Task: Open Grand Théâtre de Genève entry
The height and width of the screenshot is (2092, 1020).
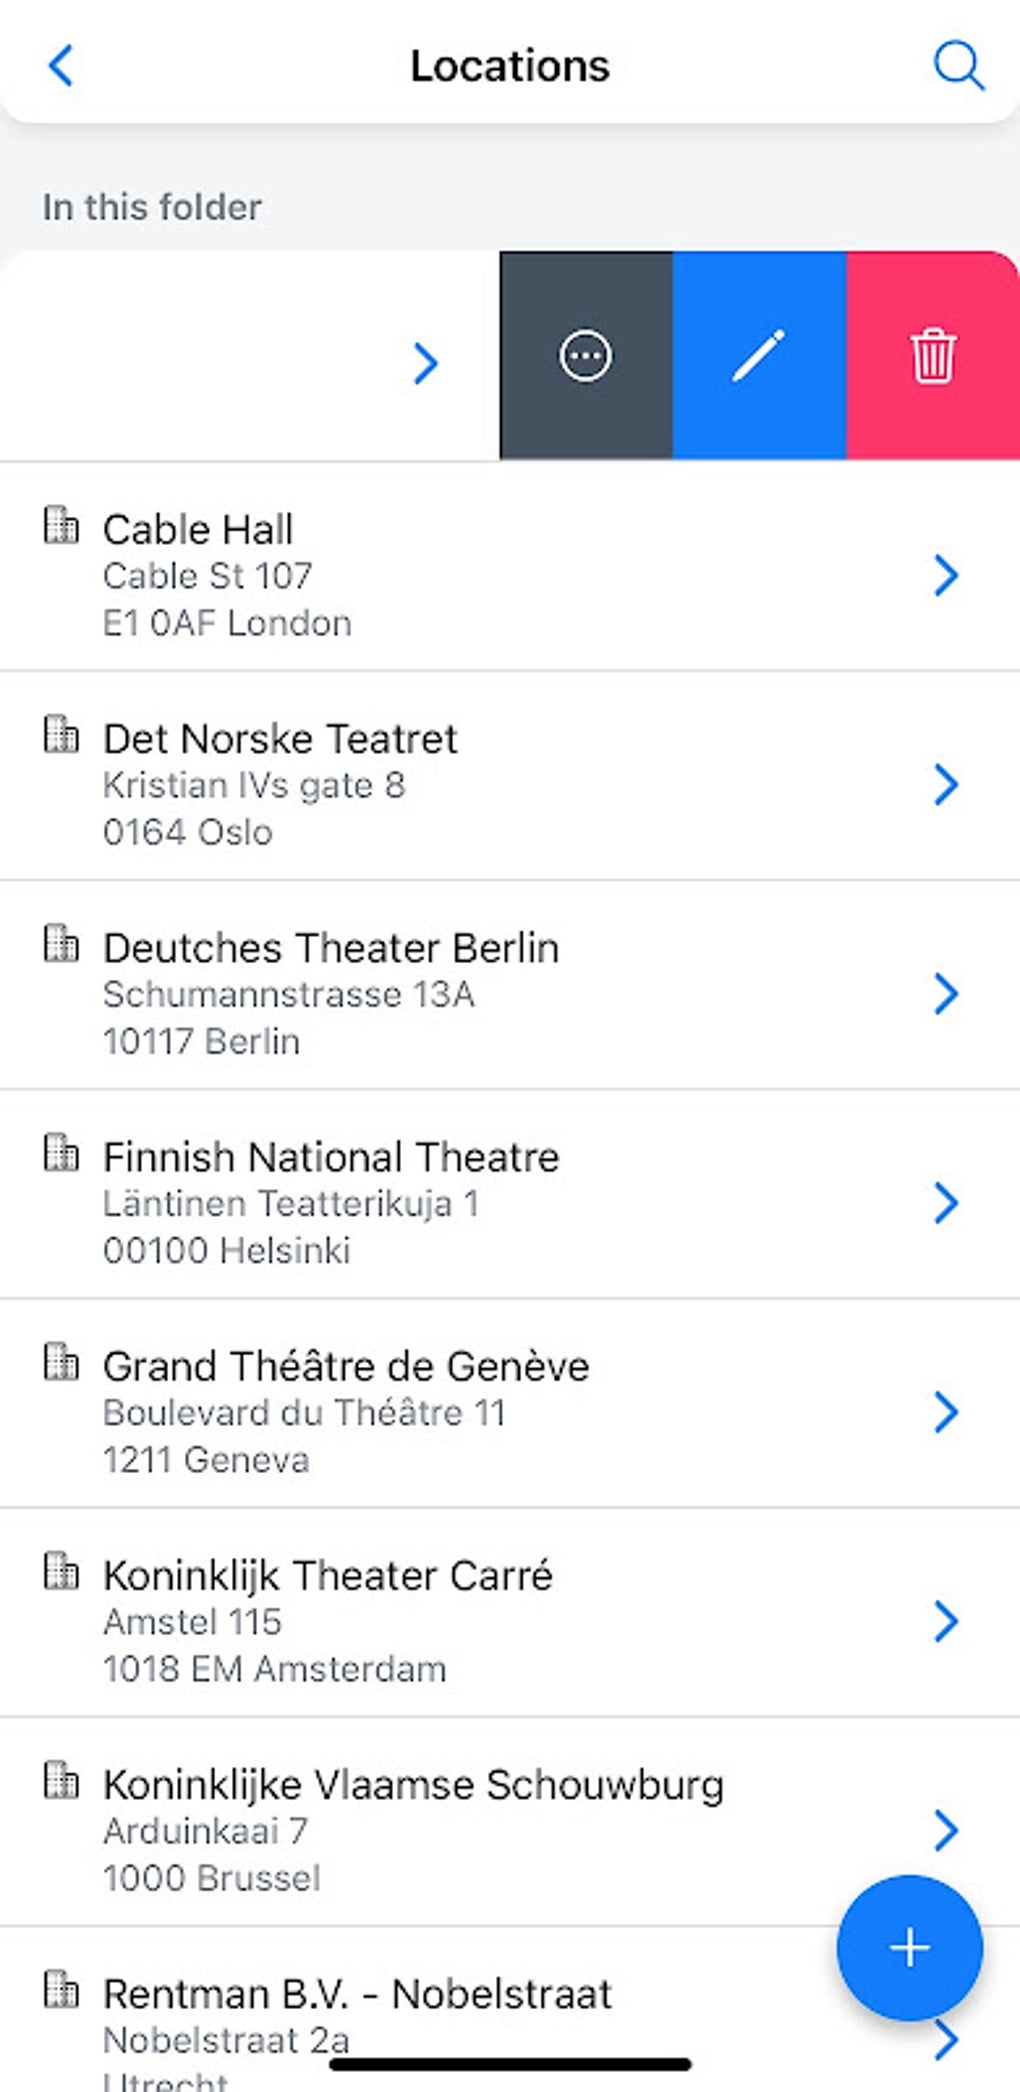Action: pyautogui.click(x=346, y=1367)
